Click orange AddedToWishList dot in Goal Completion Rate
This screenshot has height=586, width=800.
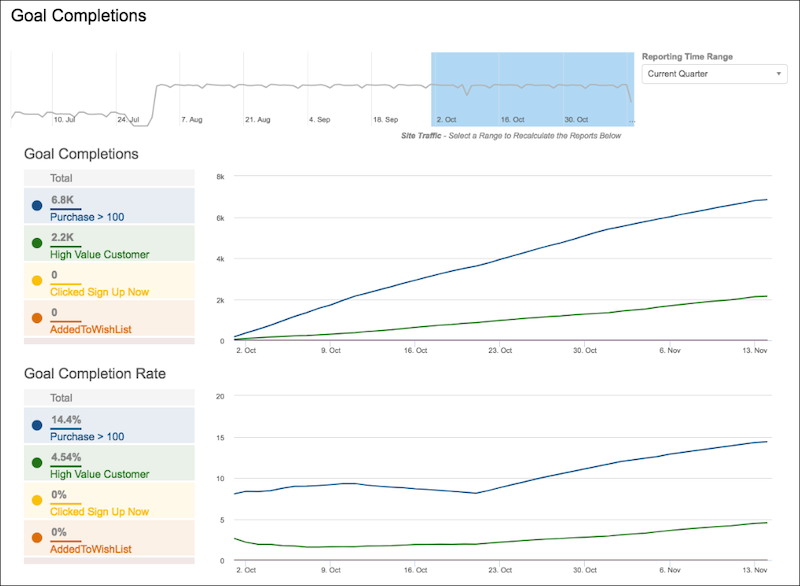point(37,538)
